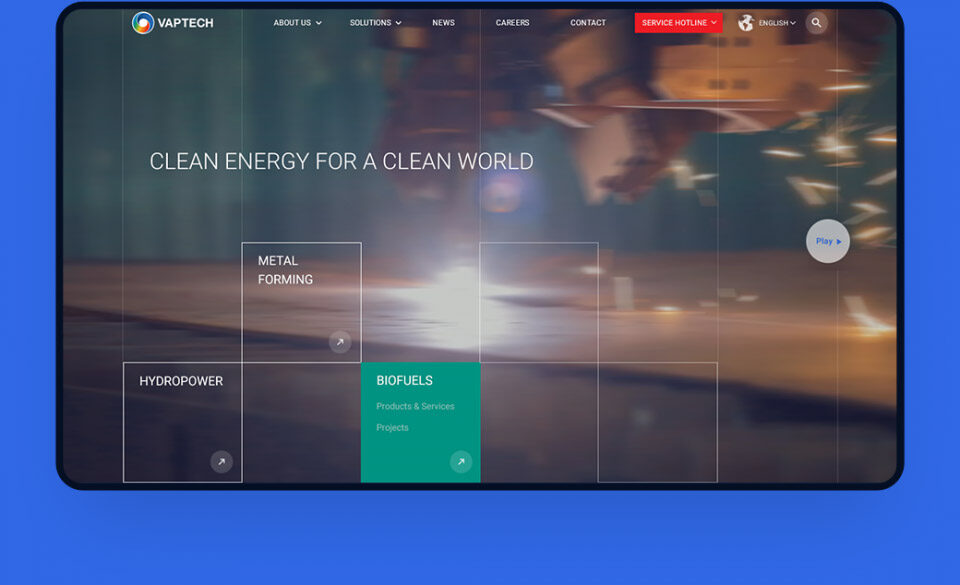Go to the News page

tap(443, 23)
